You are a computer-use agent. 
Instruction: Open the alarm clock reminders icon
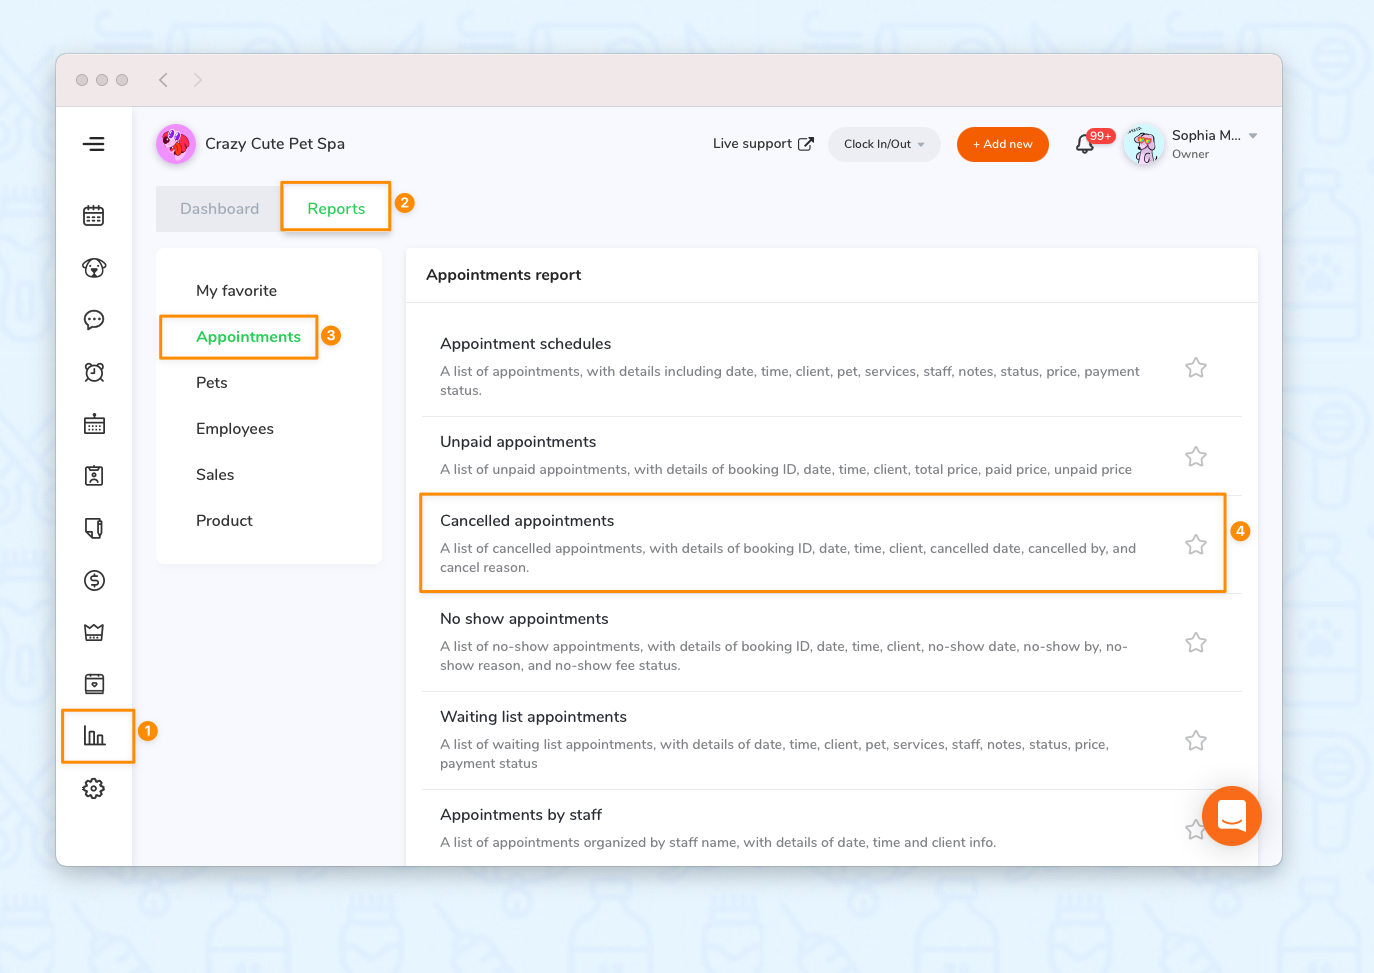94,372
